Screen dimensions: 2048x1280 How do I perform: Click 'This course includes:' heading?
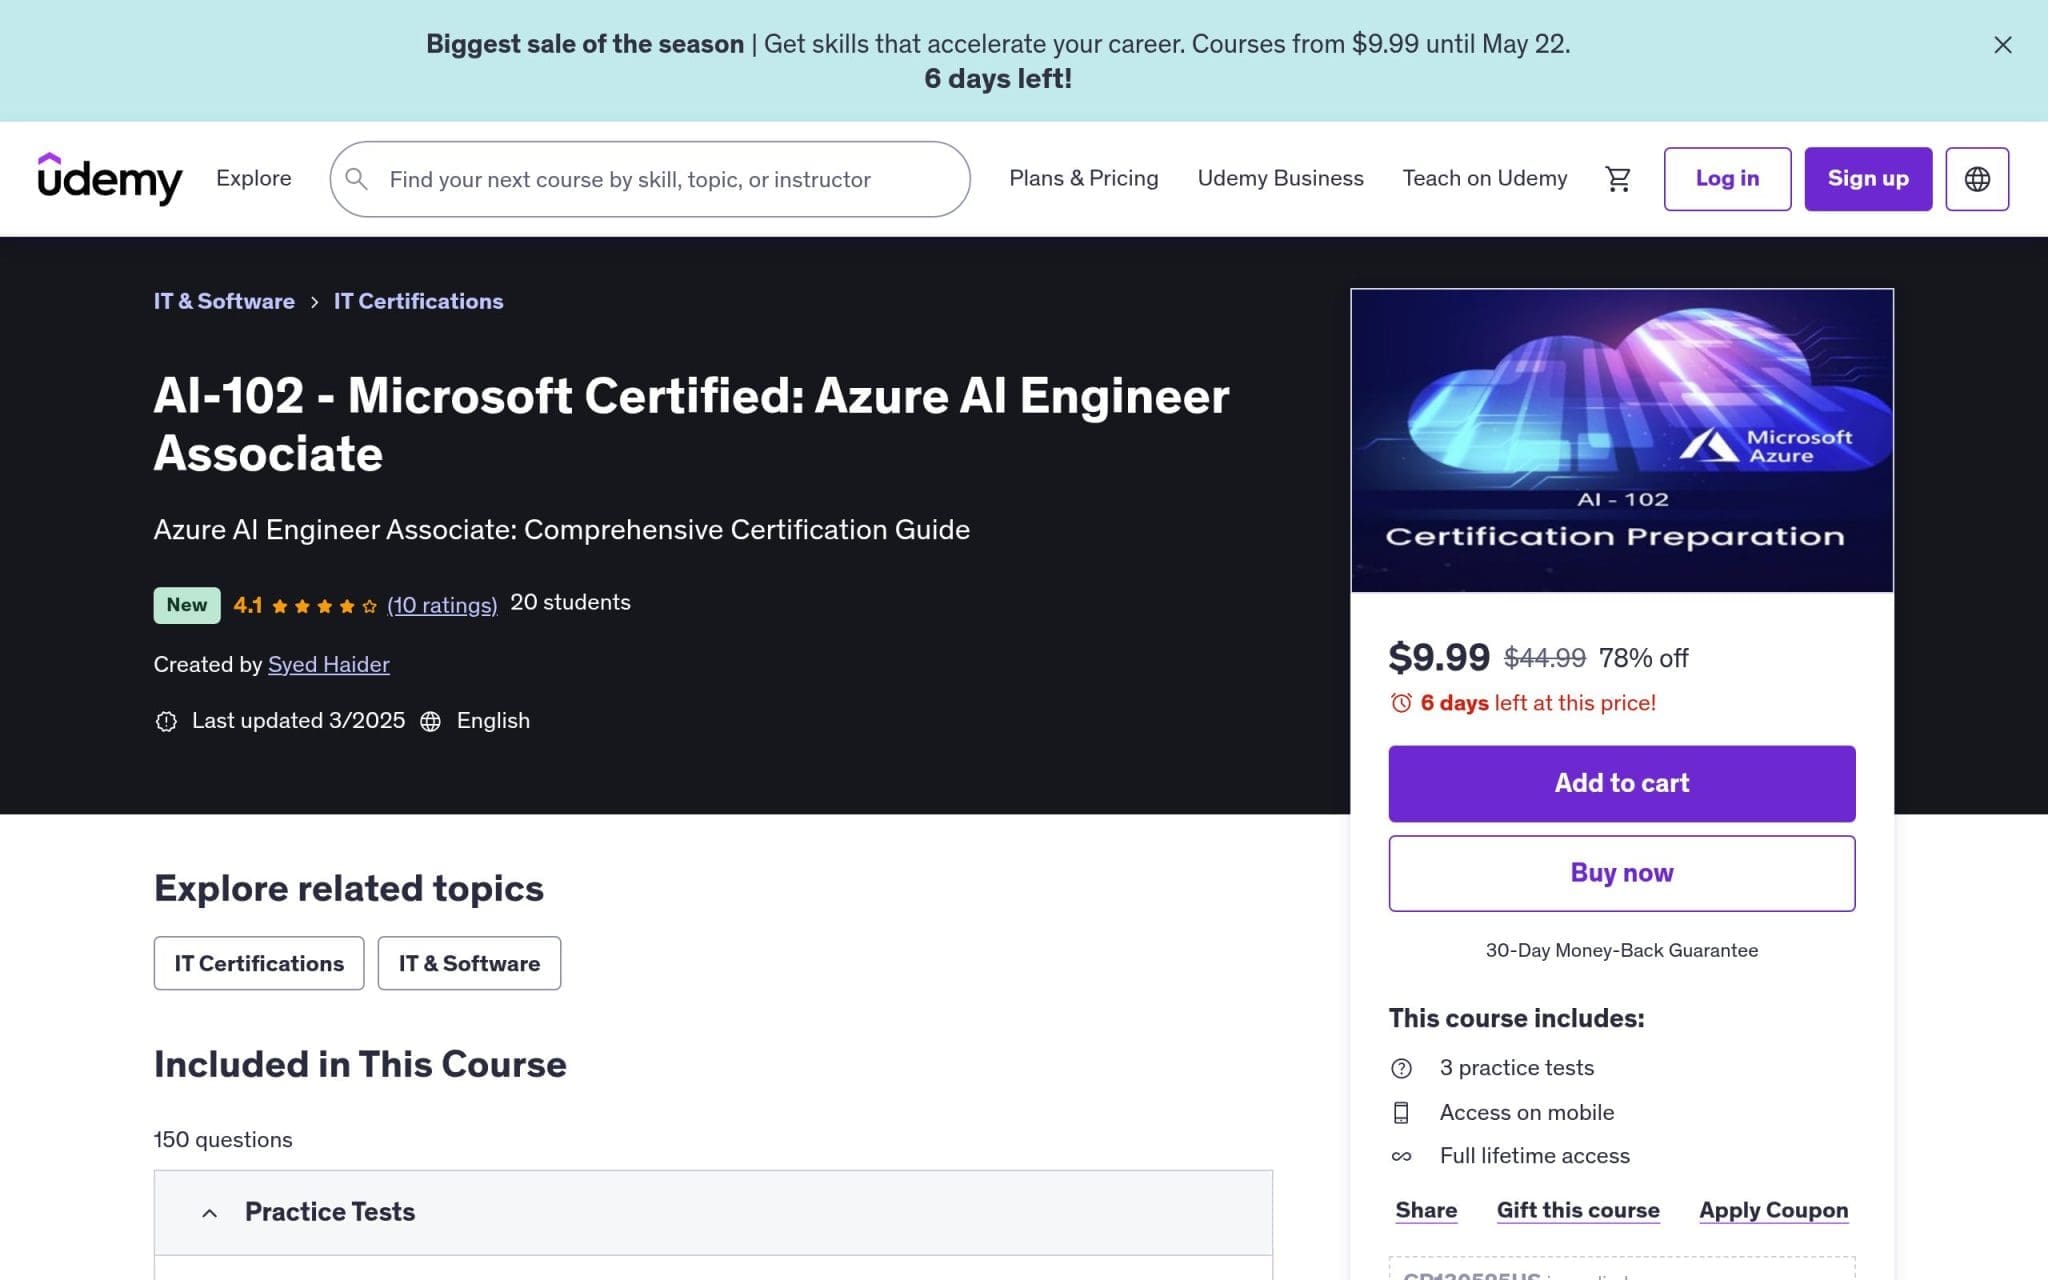point(1516,1018)
